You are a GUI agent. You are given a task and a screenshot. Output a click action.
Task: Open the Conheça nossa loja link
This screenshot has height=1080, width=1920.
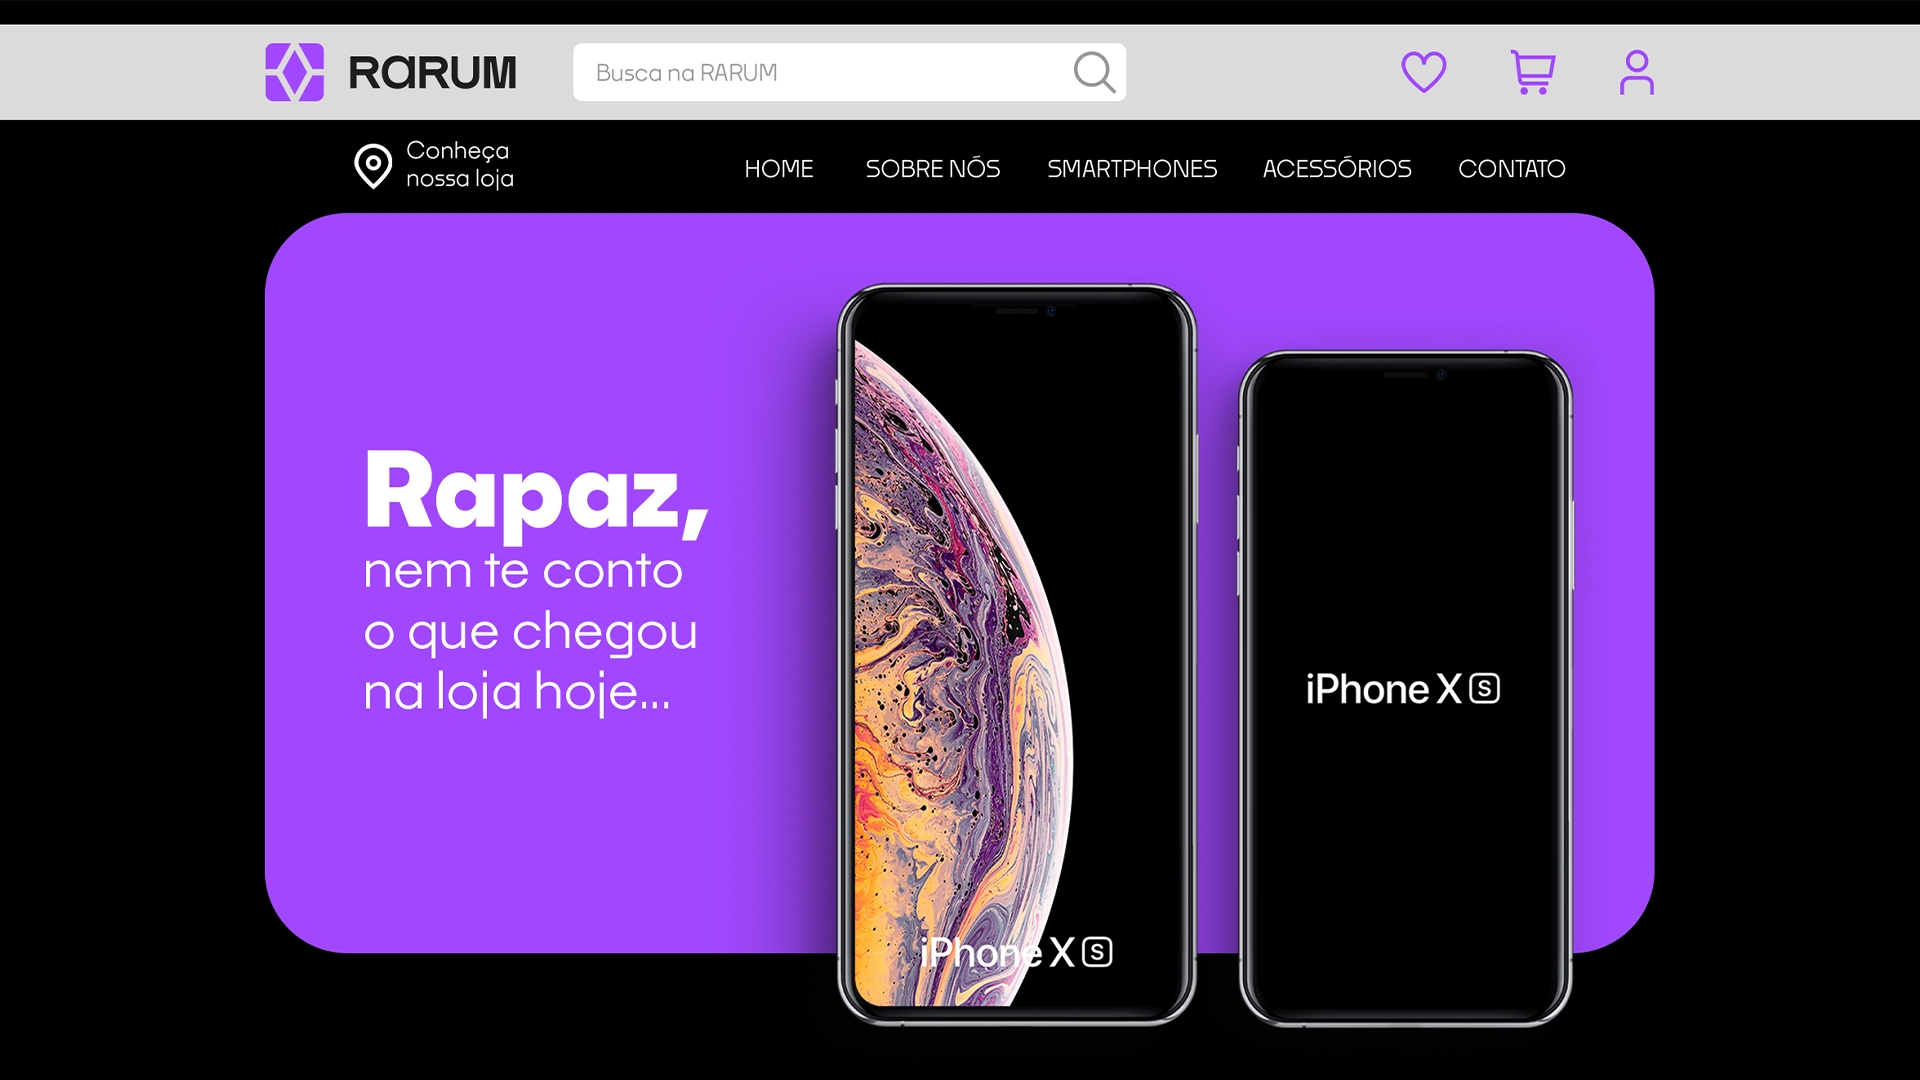pyautogui.click(x=460, y=164)
